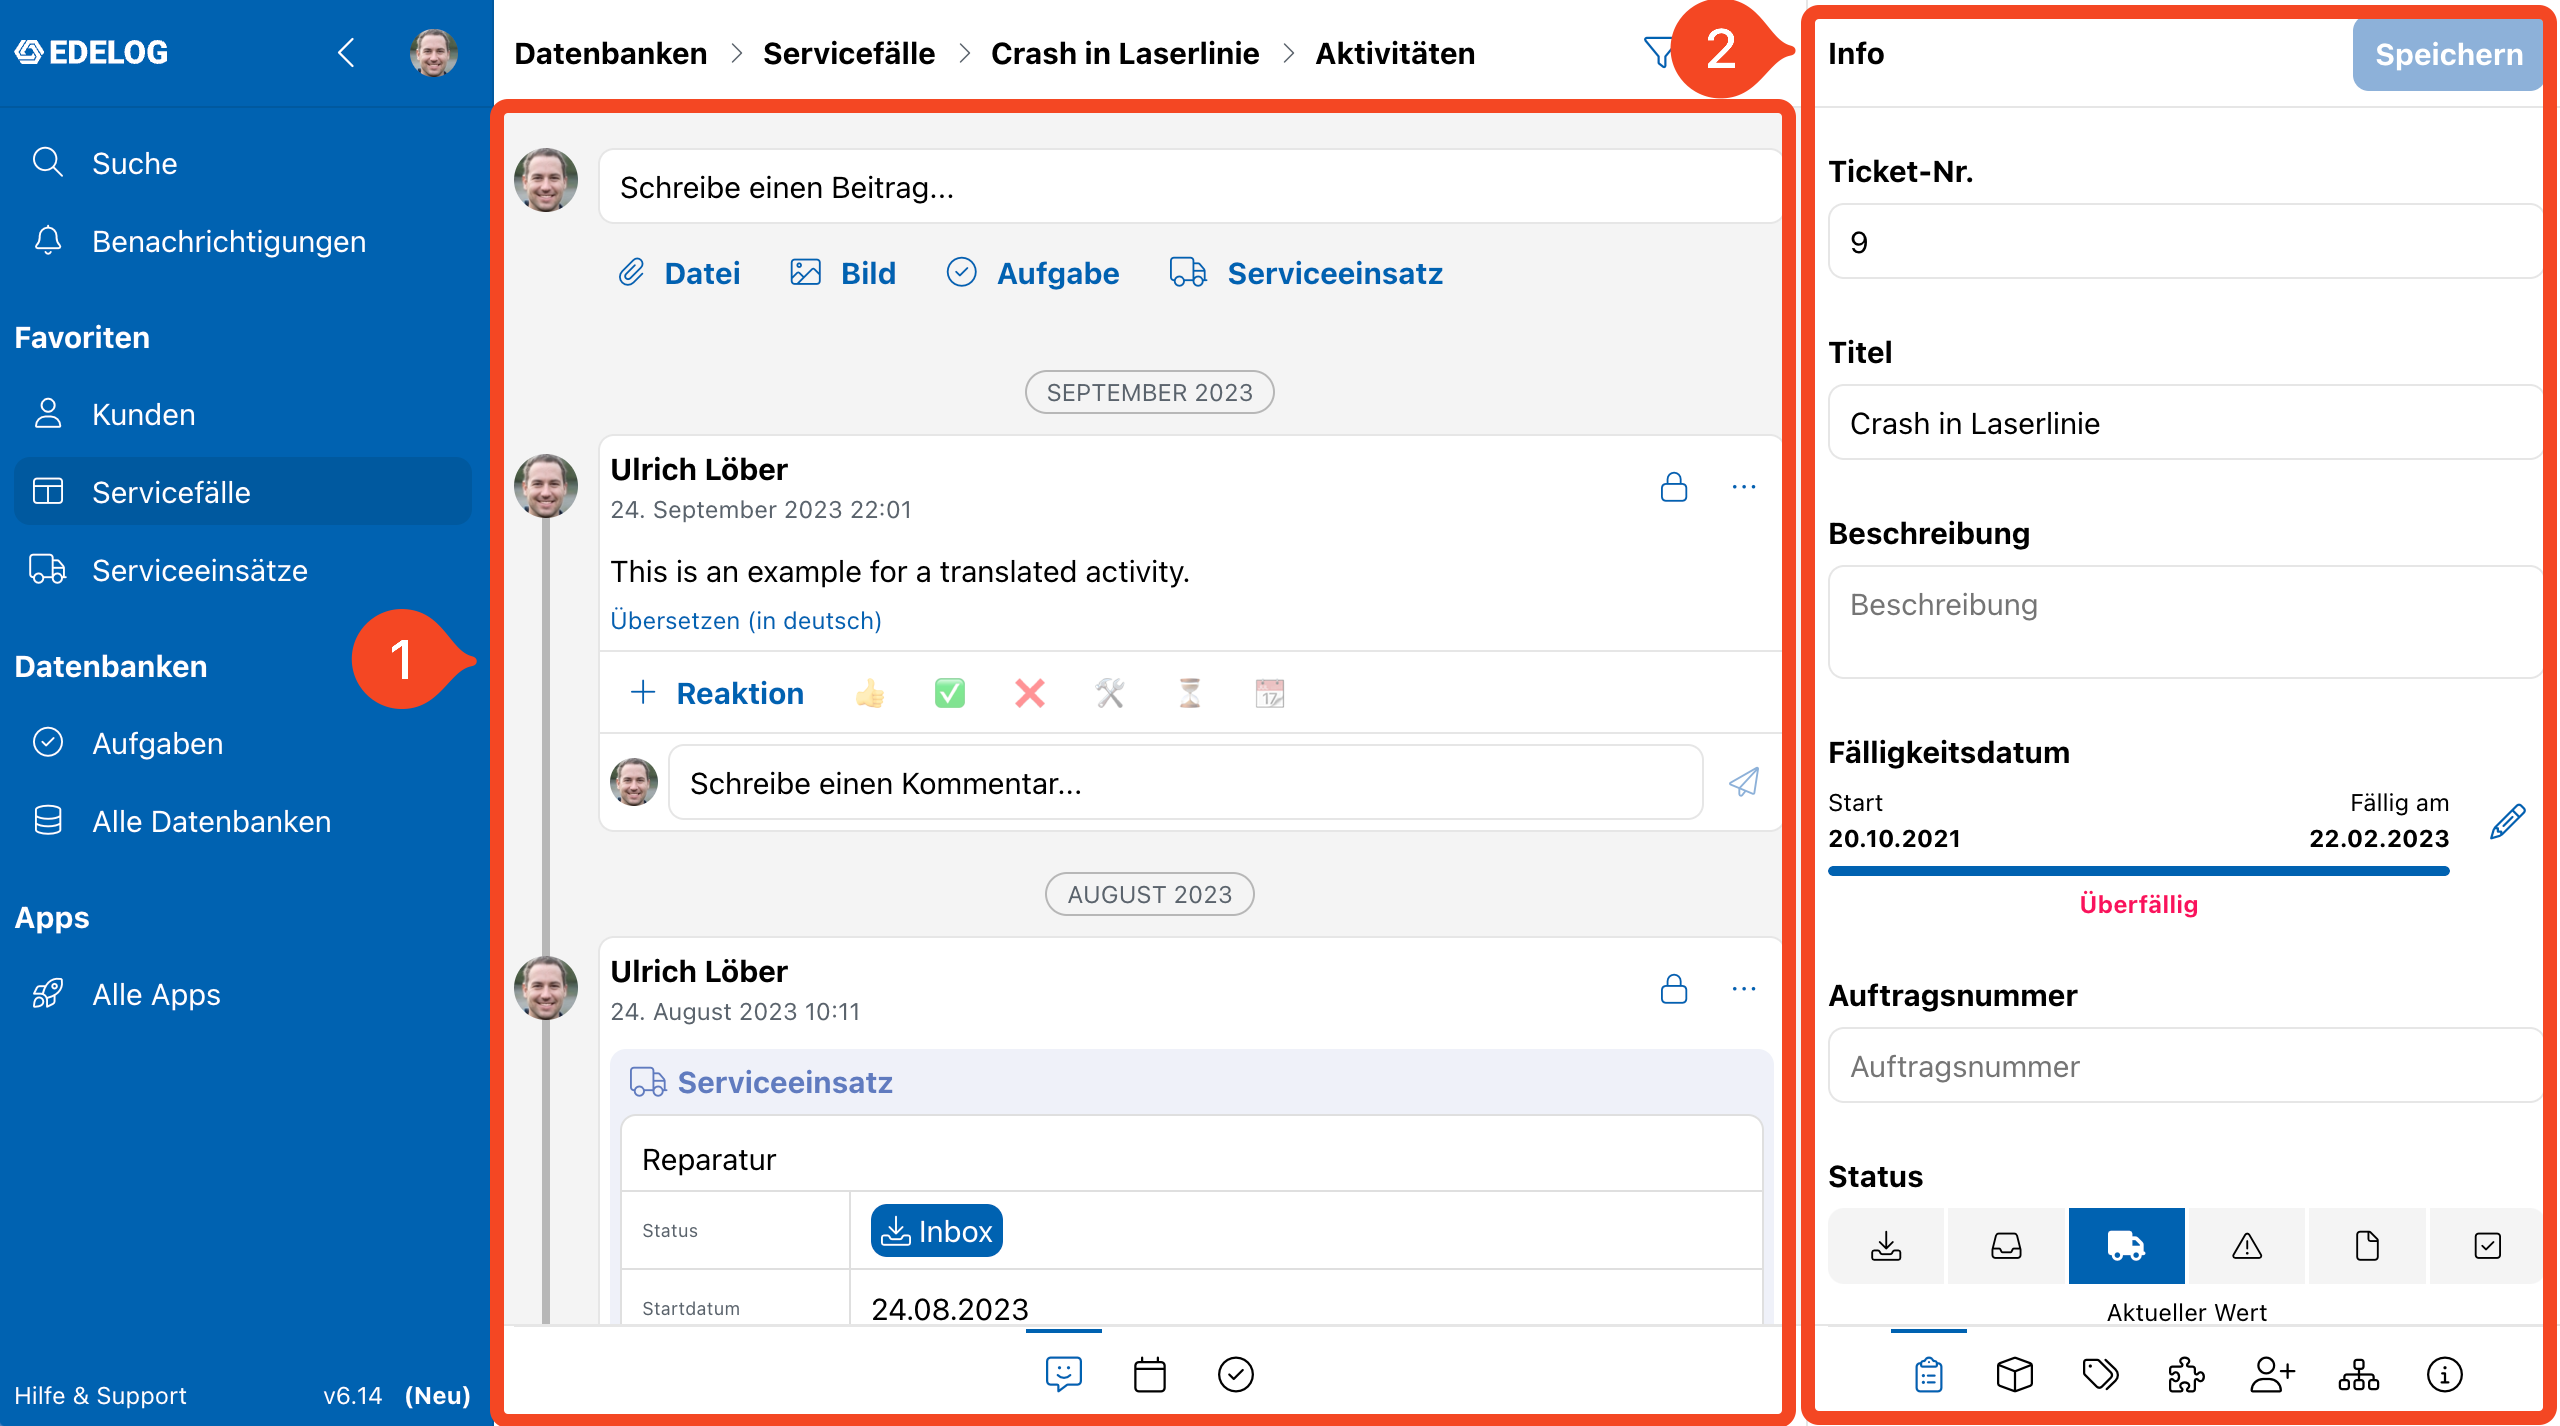This screenshot has height=1426, width=2560.
Task: Set status to the download inbox option
Action: [x=1886, y=1245]
